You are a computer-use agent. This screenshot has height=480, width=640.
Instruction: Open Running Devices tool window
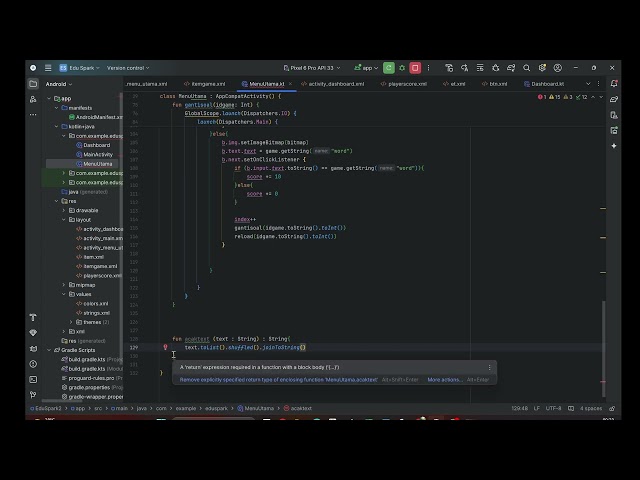[614, 130]
